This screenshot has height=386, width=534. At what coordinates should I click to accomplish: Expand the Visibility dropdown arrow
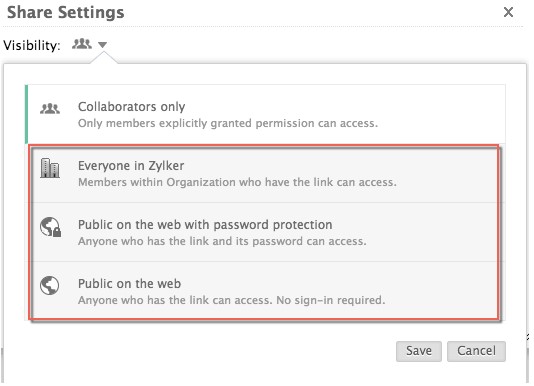(103, 45)
